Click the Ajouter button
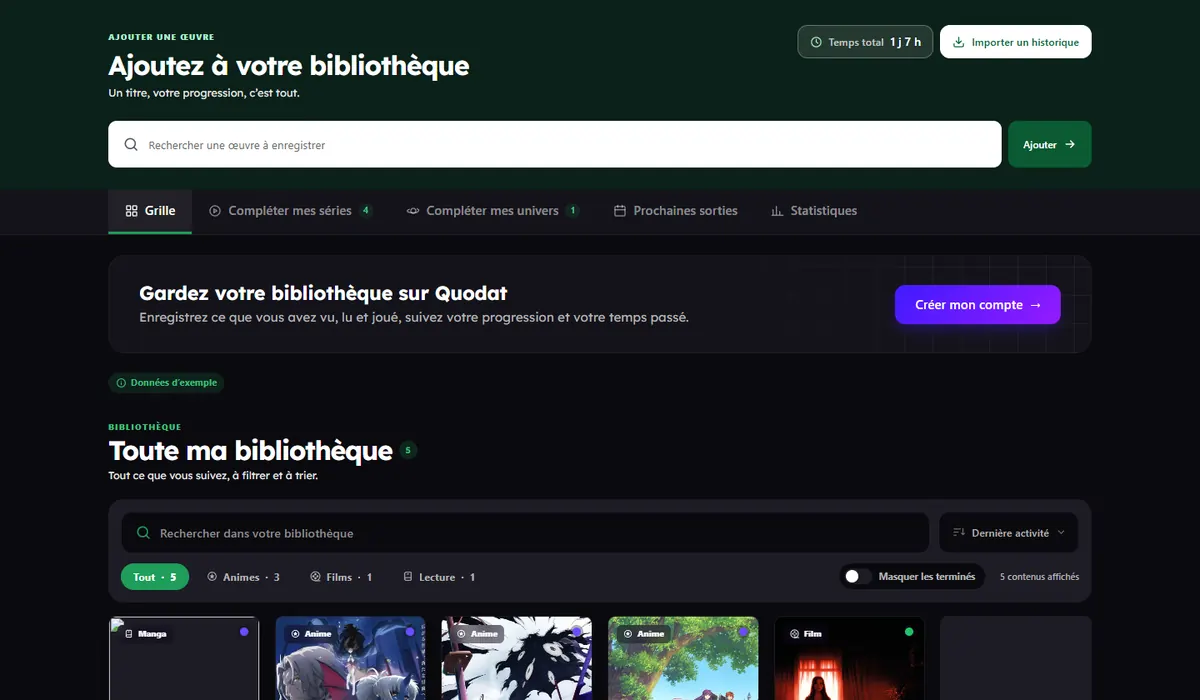Viewport: 1200px width, 700px height. coord(1050,145)
